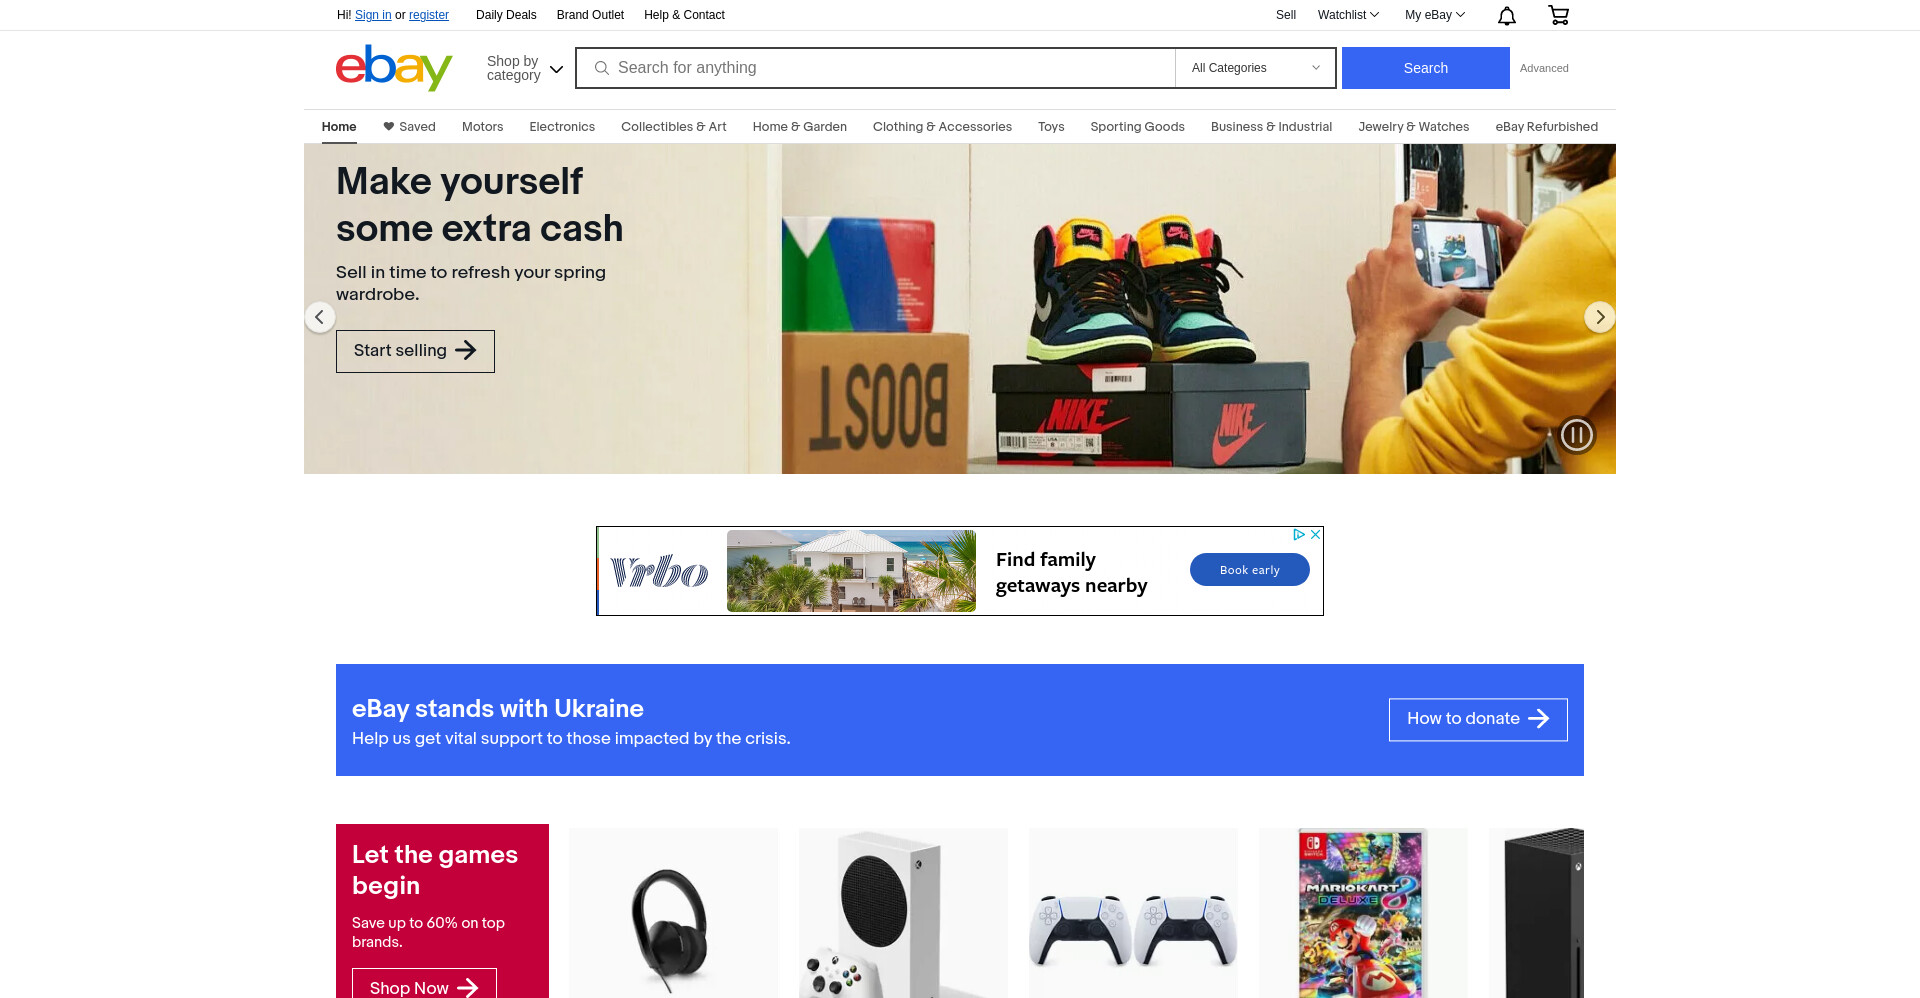The height and width of the screenshot is (998, 1920).
Task: Click the blue Search button
Action: 1426,68
